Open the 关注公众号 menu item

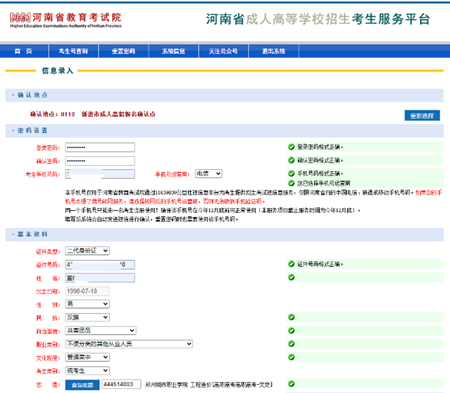click(223, 51)
